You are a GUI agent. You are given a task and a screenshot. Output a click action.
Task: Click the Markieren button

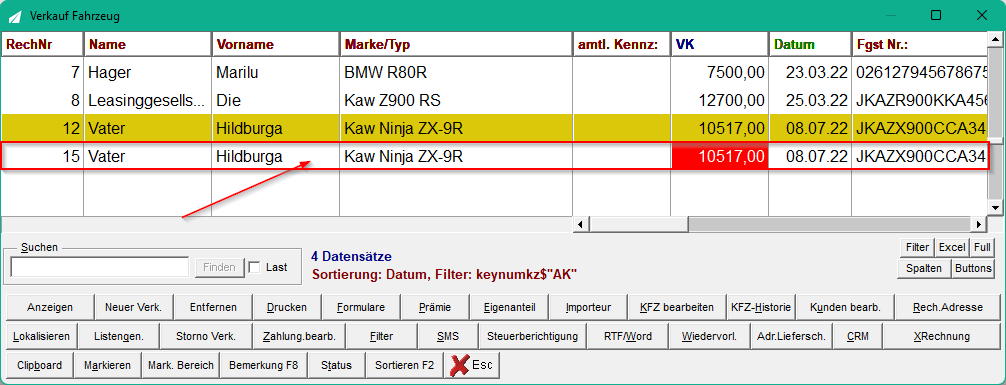point(107,365)
